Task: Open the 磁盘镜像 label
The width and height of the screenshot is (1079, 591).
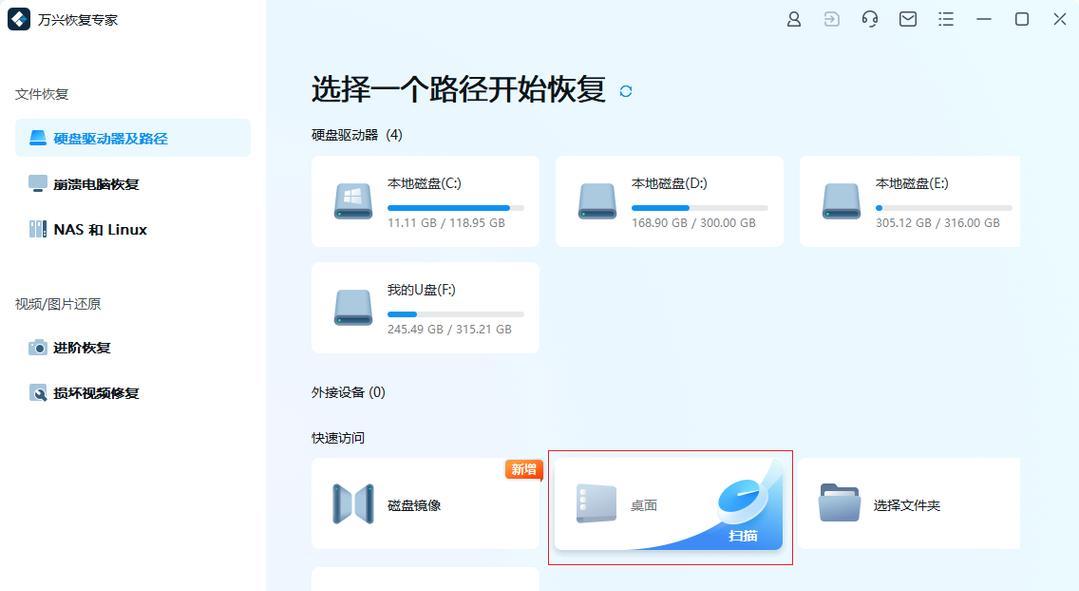Action: [414, 505]
